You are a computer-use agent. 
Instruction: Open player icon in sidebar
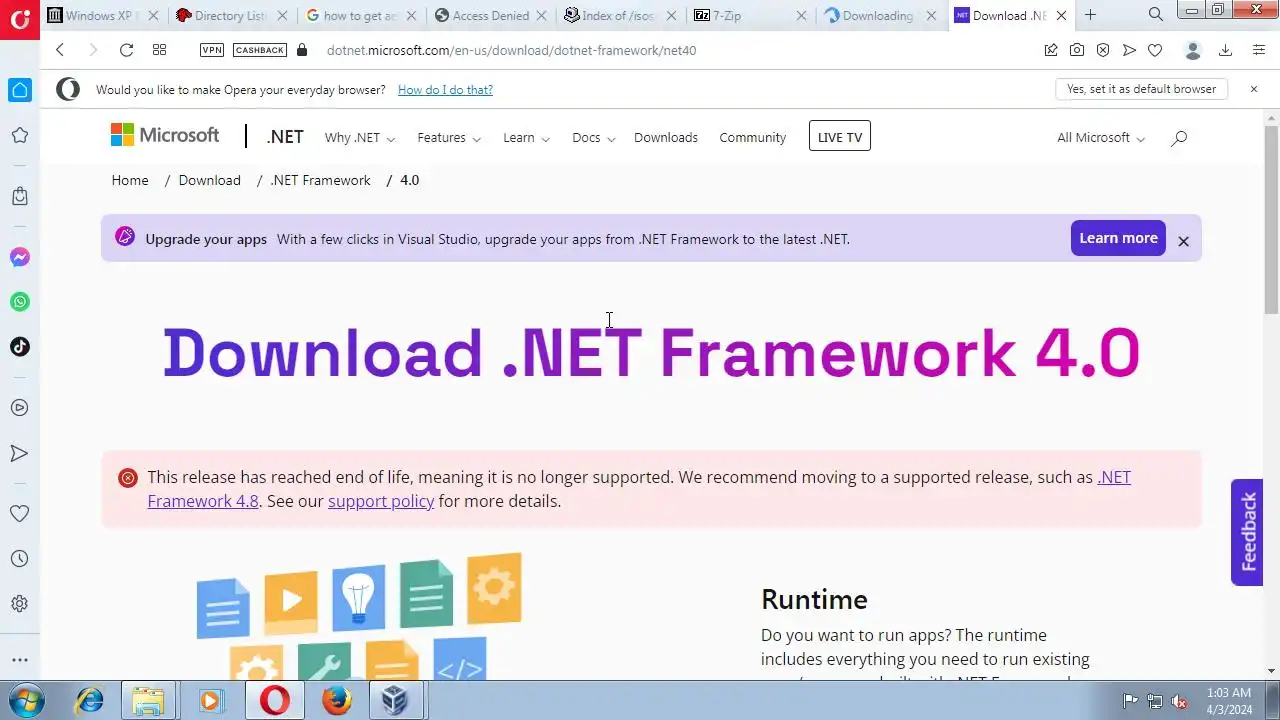click(19, 408)
